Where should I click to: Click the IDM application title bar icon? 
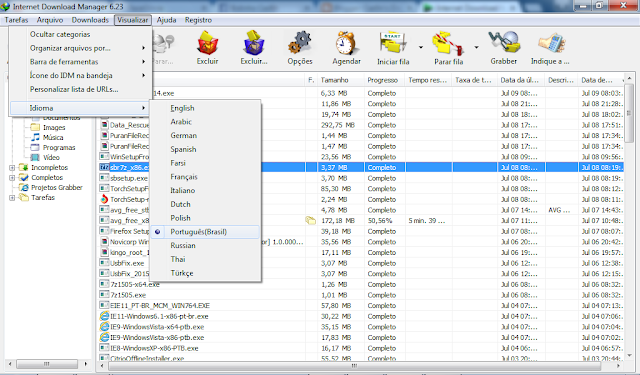(5, 7)
